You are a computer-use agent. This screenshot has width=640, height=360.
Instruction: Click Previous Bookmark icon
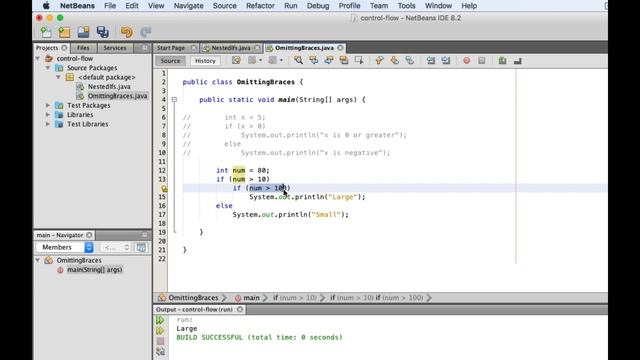point(379,60)
